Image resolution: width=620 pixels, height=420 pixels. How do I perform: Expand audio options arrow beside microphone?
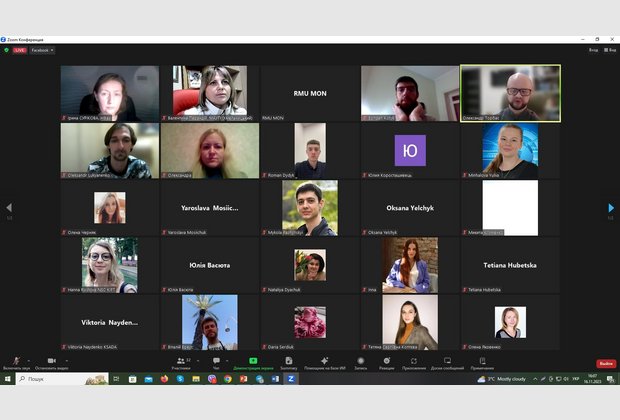[28, 361]
